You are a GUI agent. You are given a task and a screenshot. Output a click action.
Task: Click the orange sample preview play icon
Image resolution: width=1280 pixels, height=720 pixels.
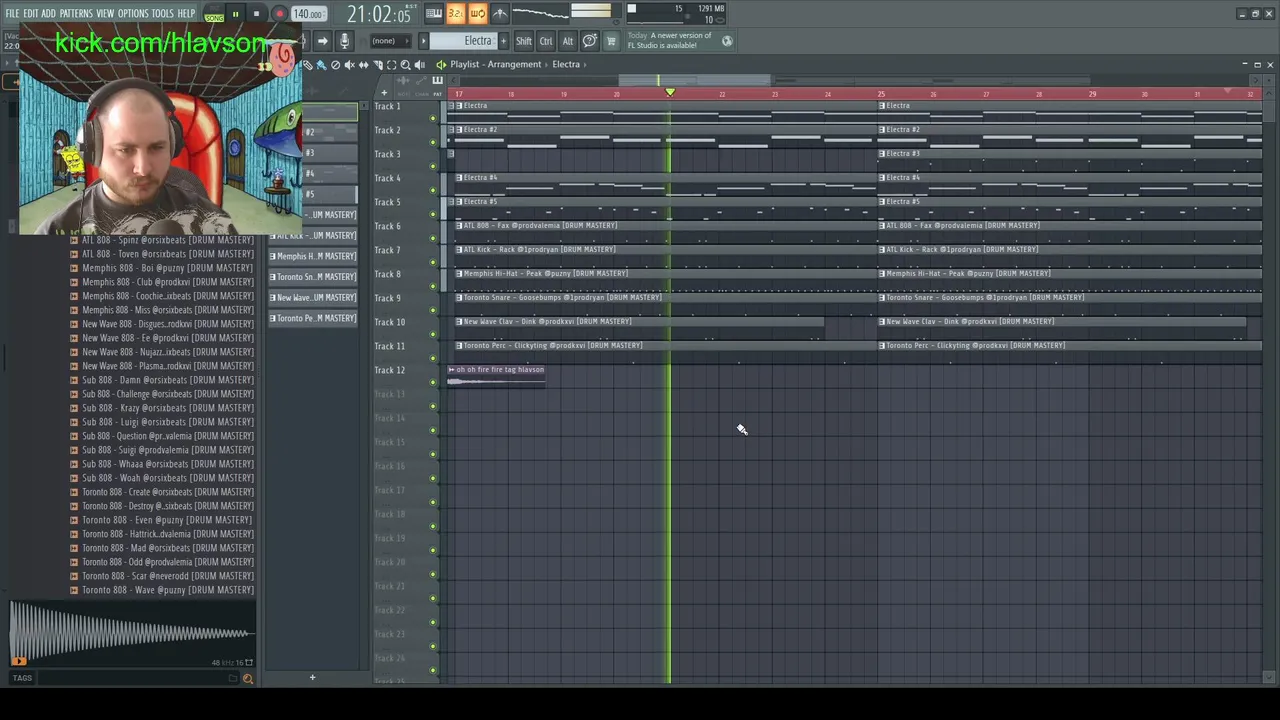[x=18, y=660]
